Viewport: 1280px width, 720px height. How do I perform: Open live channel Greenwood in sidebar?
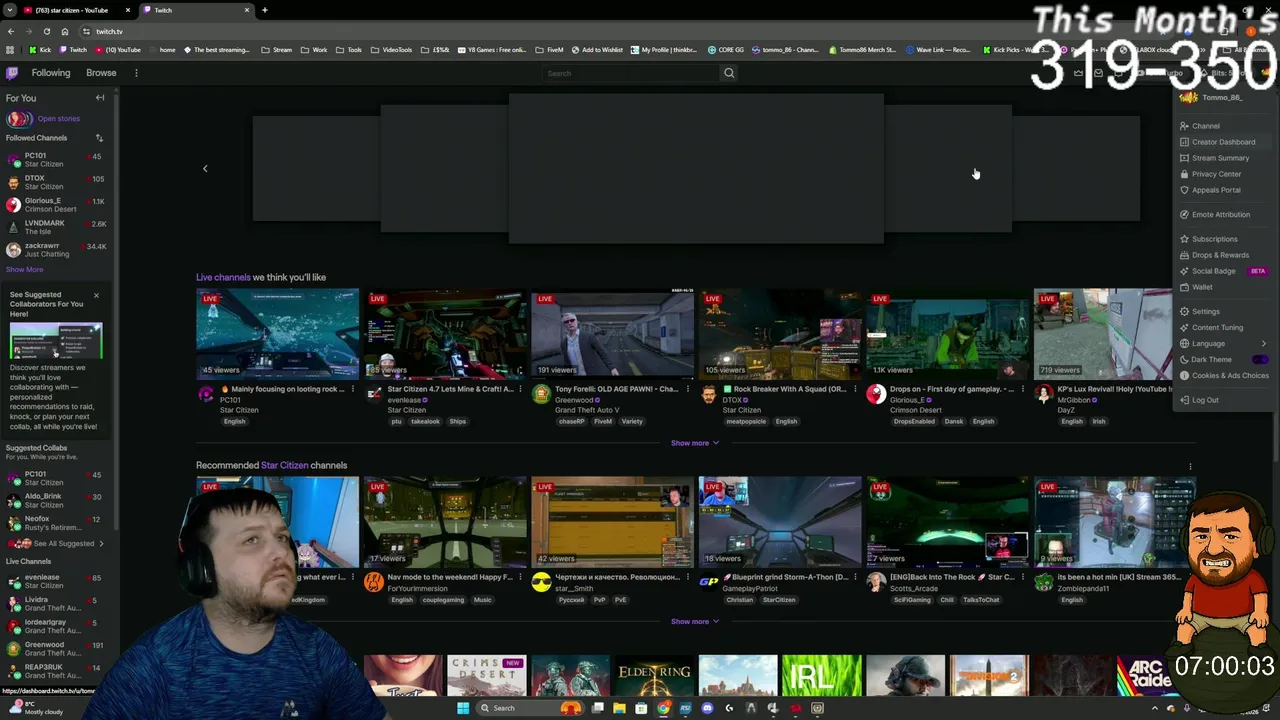click(57, 649)
